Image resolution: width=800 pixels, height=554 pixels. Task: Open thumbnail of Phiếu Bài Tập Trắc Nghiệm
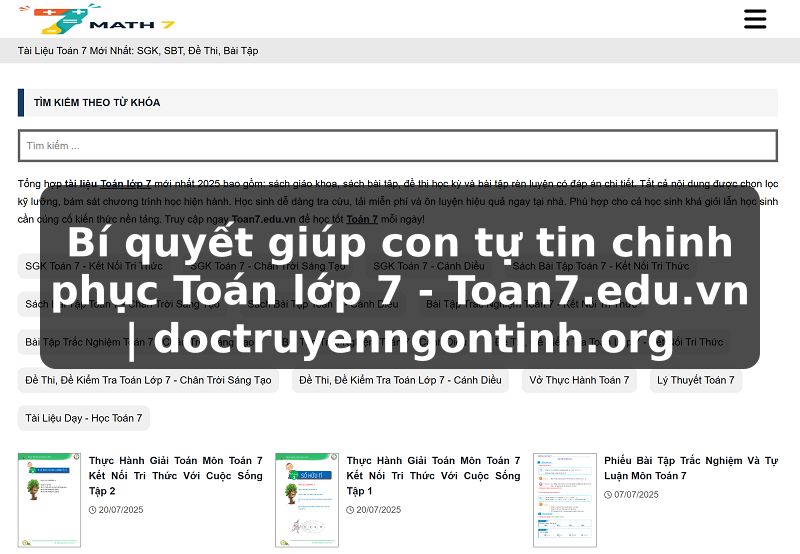(x=565, y=500)
